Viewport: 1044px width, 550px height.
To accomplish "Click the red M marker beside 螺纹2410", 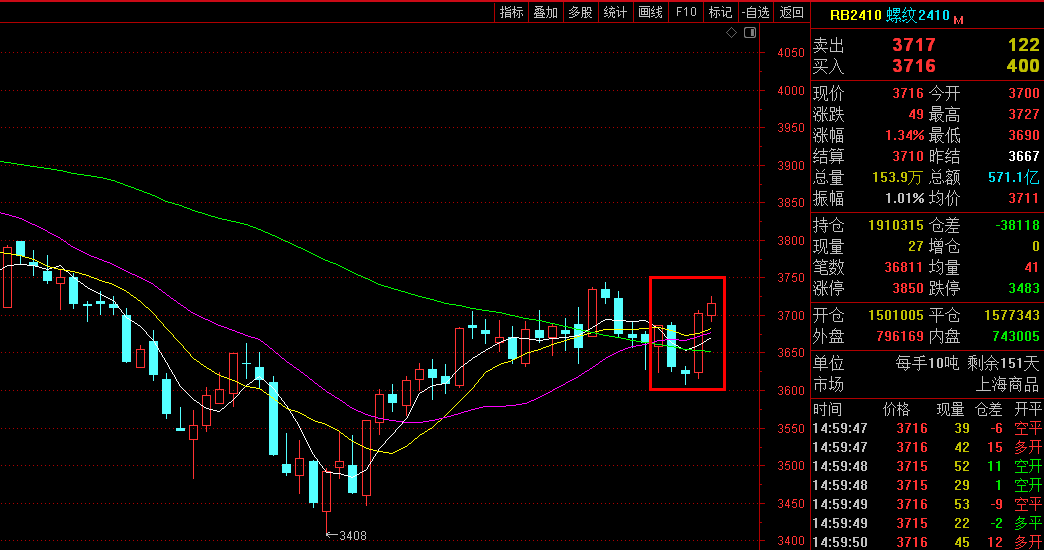I will point(959,19).
